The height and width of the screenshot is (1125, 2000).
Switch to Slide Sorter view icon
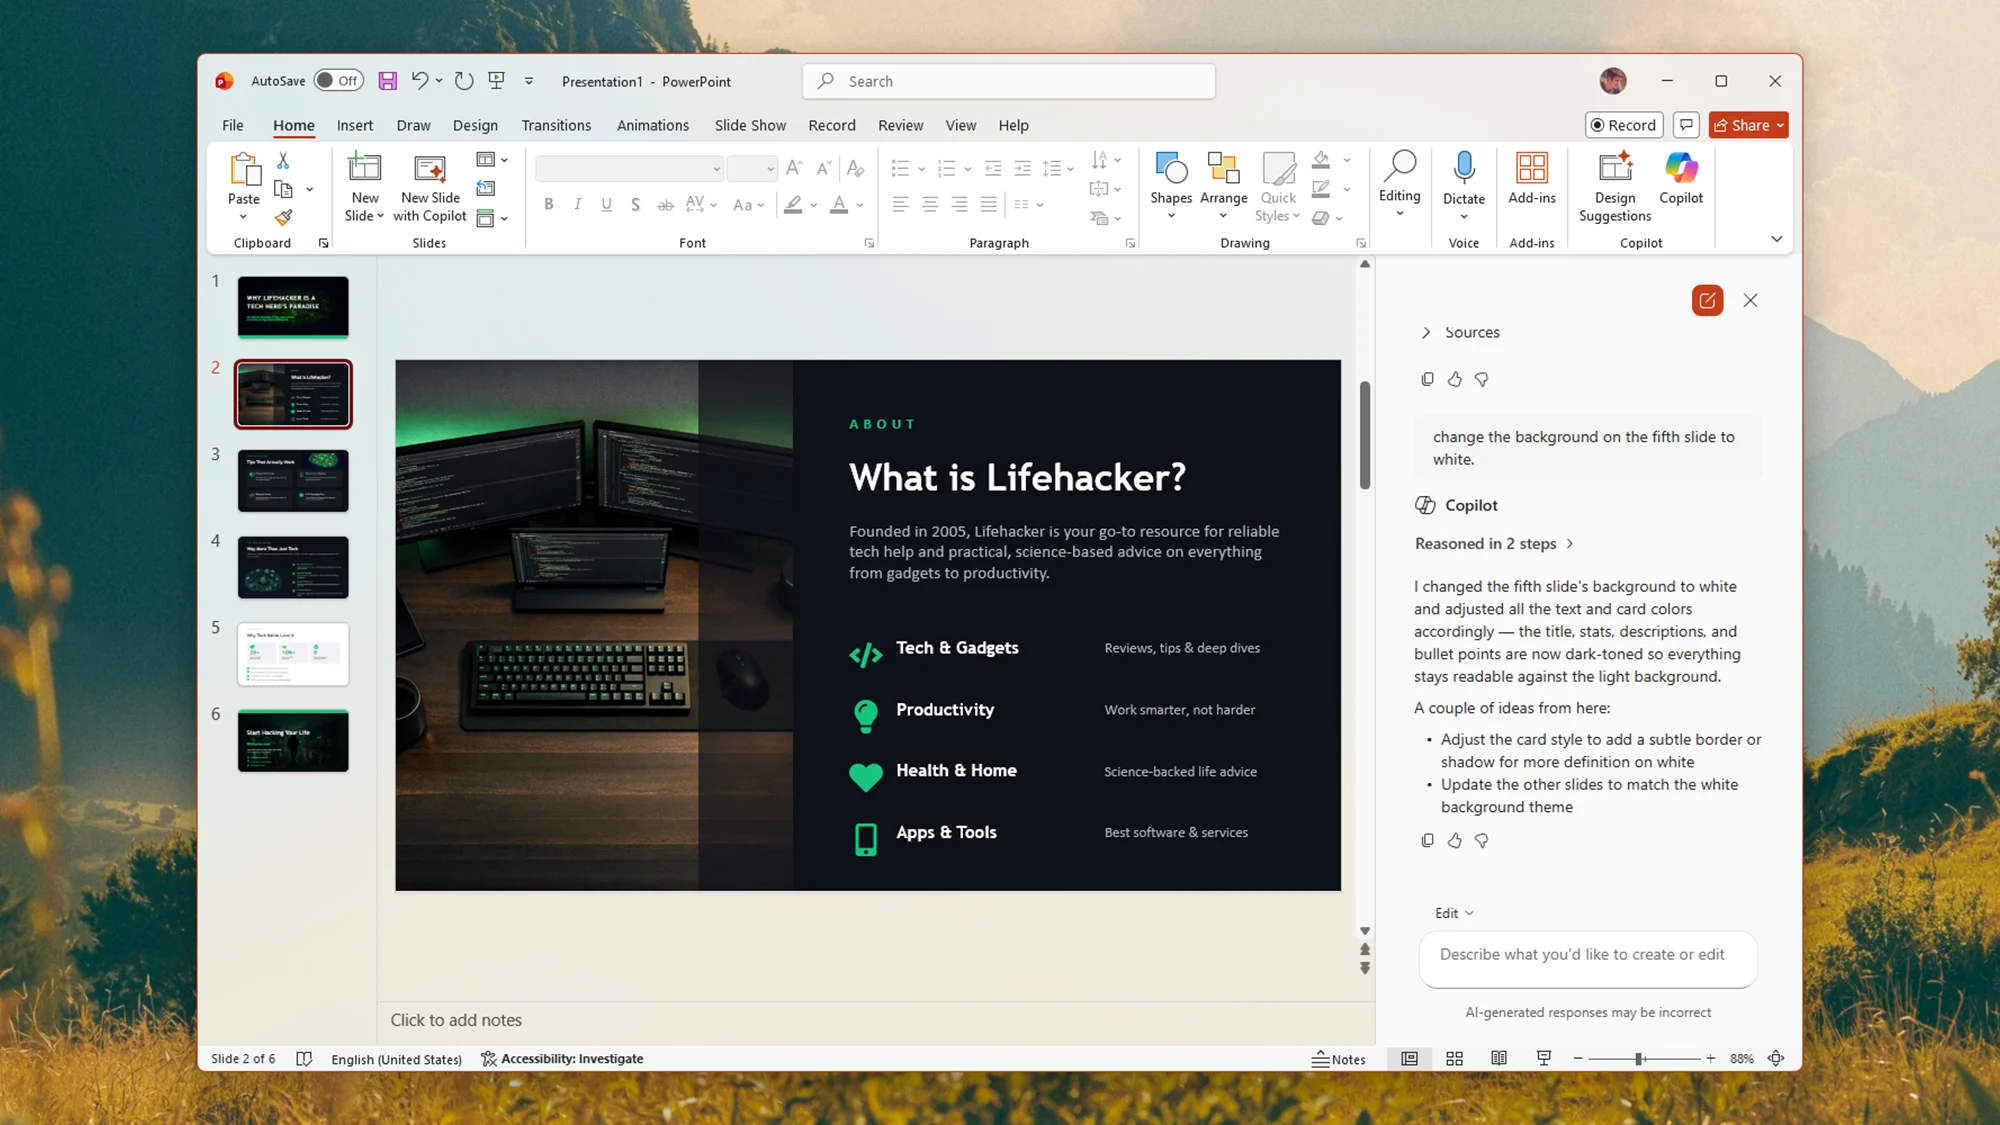(x=1454, y=1058)
